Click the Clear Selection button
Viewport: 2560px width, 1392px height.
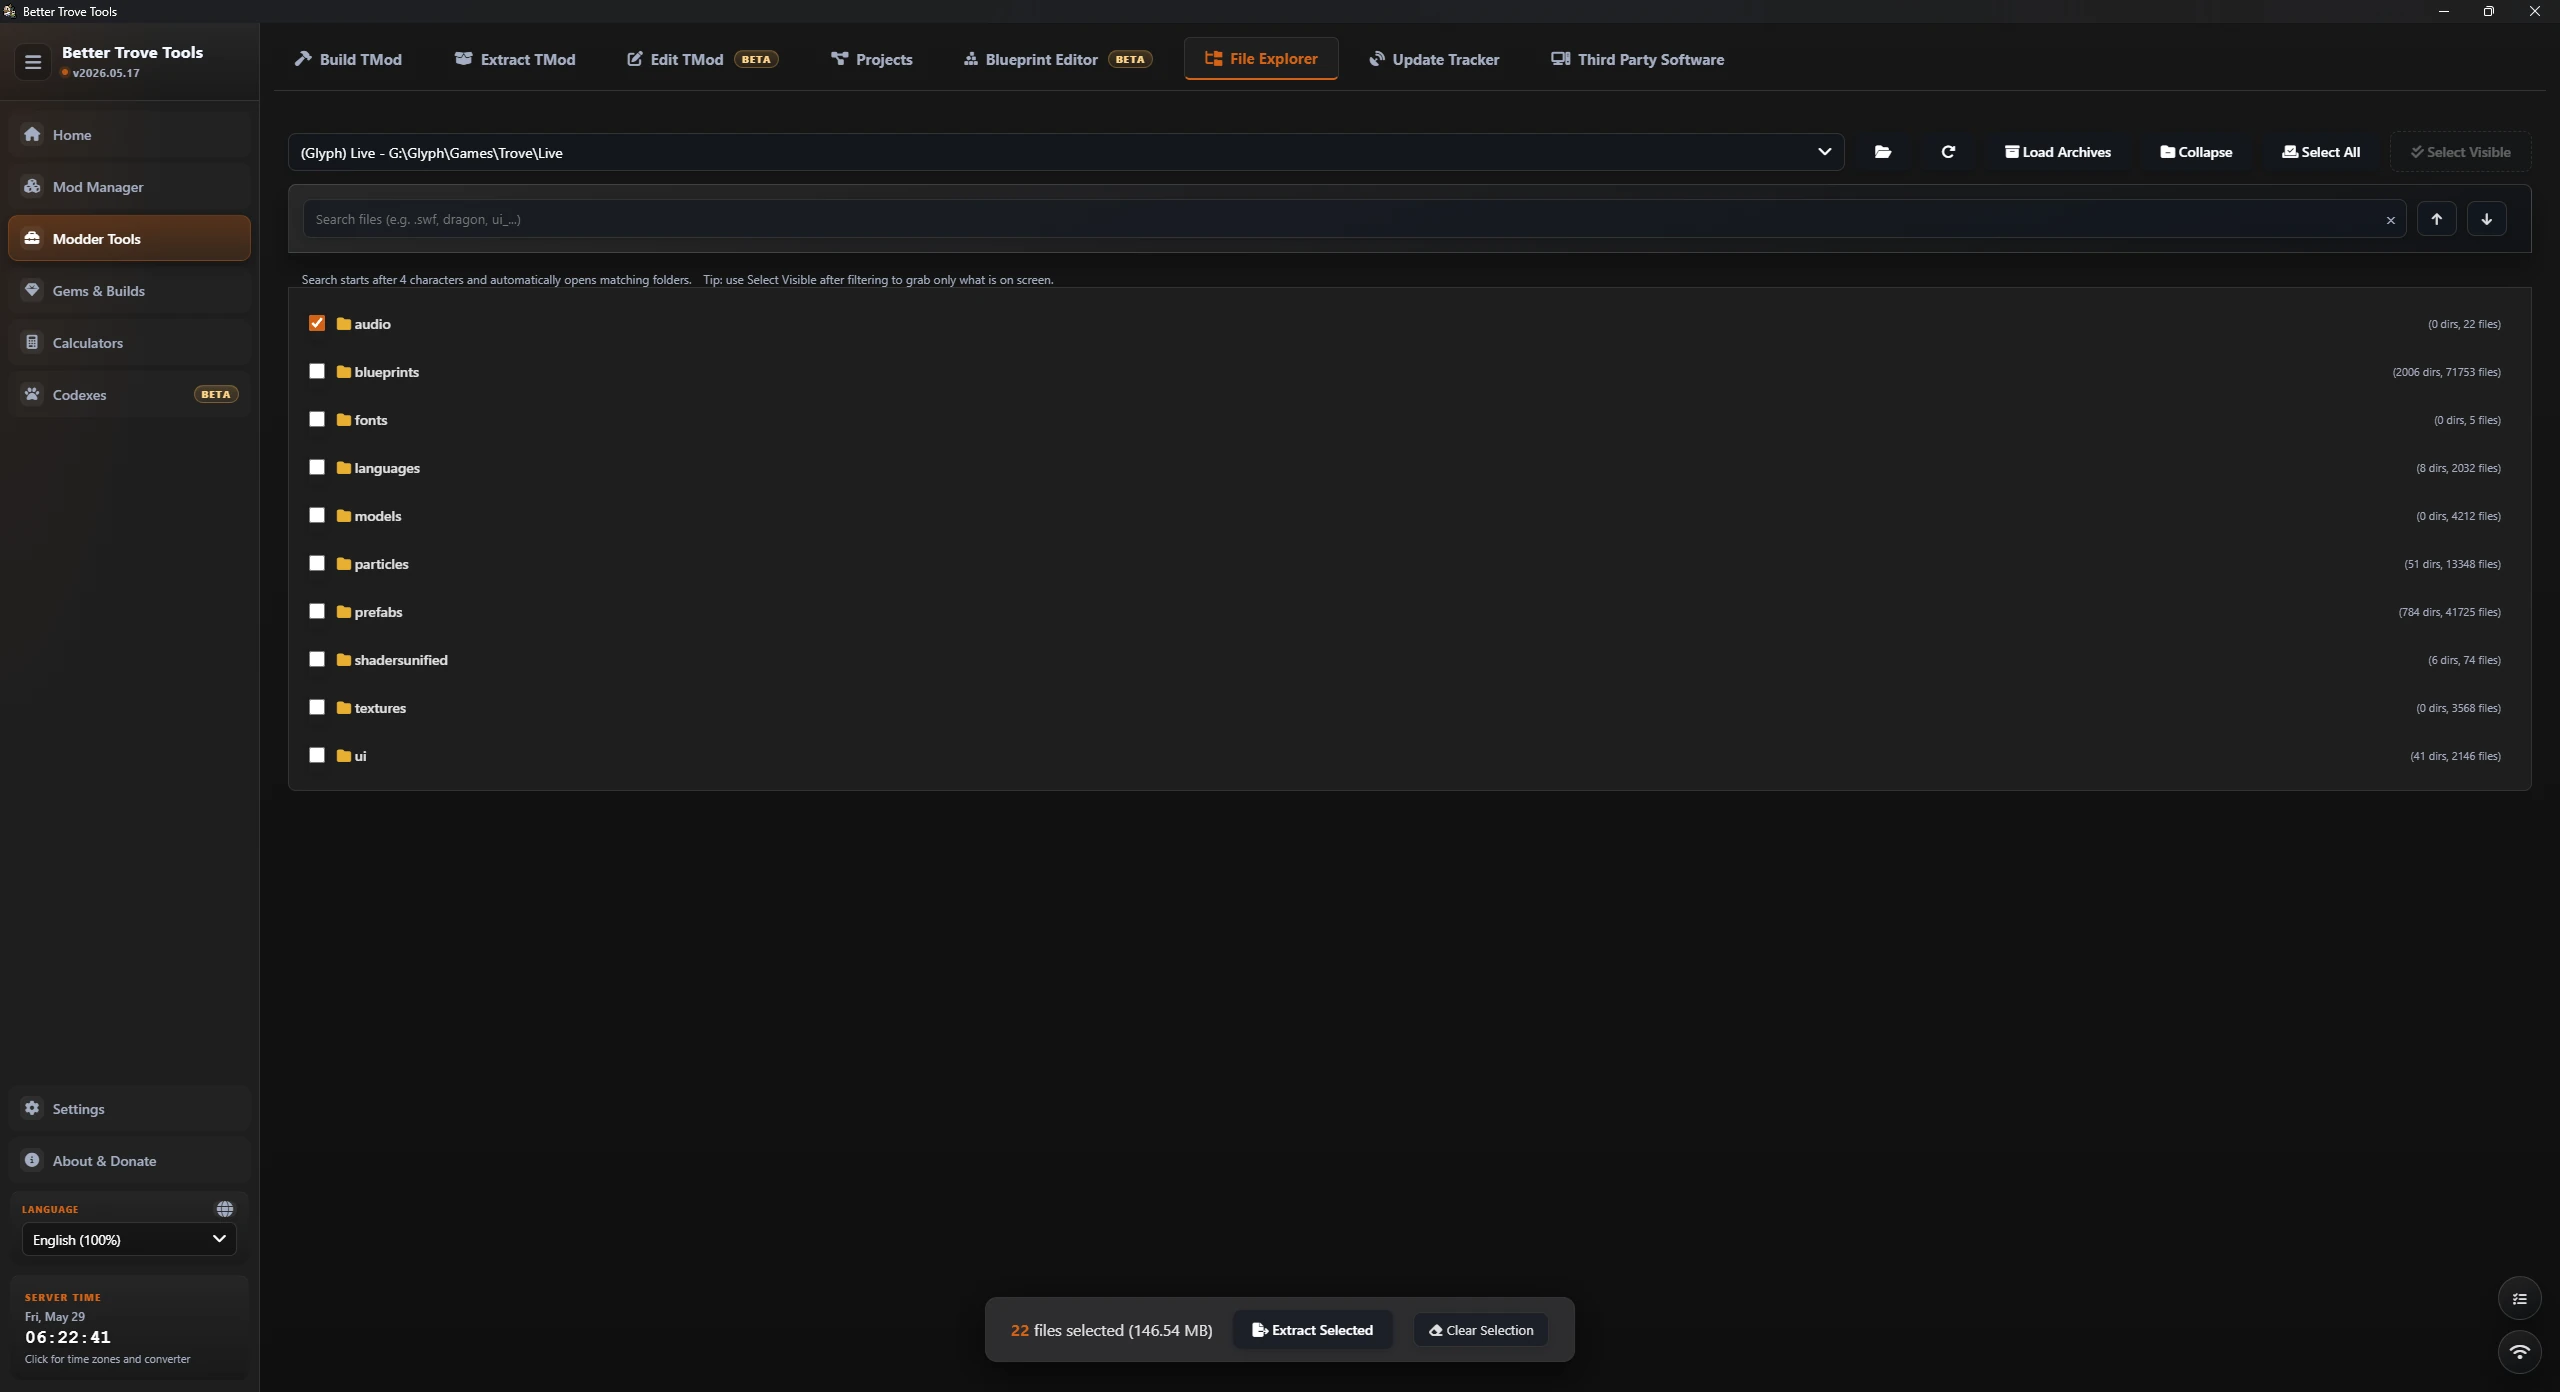(x=1481, y=1330)
